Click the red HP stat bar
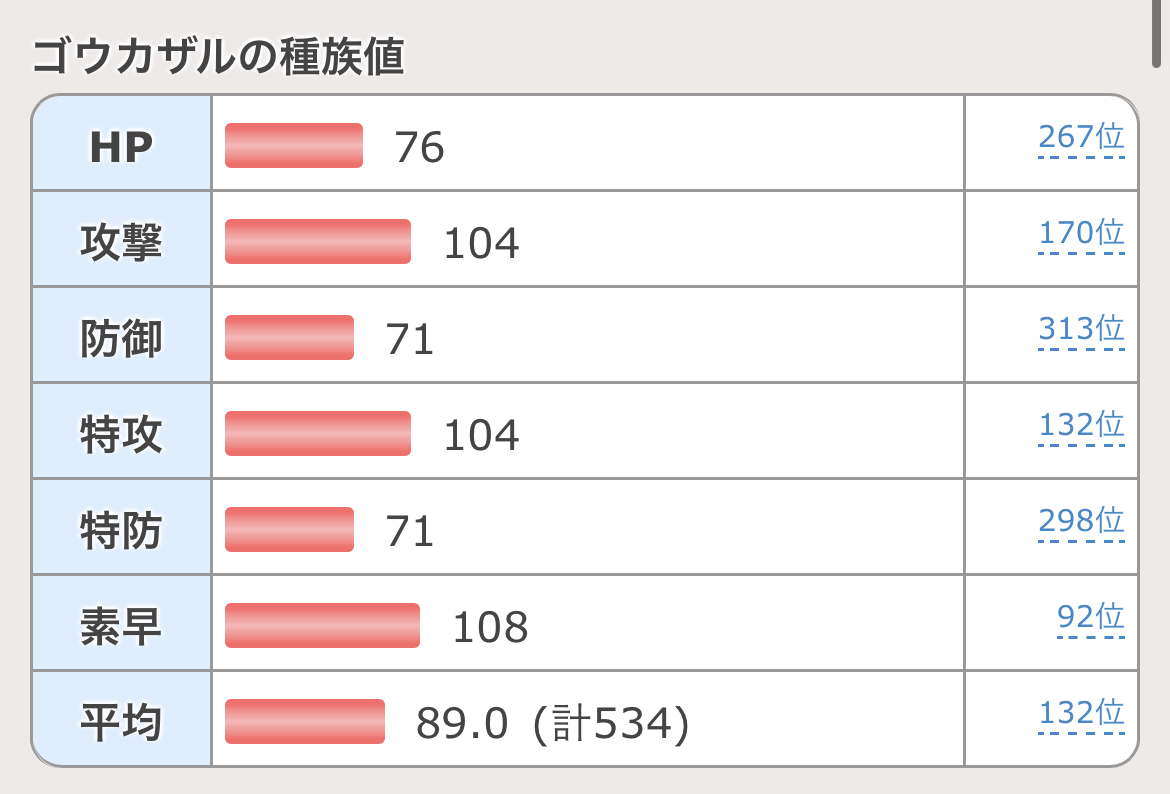 click(293, 146)
